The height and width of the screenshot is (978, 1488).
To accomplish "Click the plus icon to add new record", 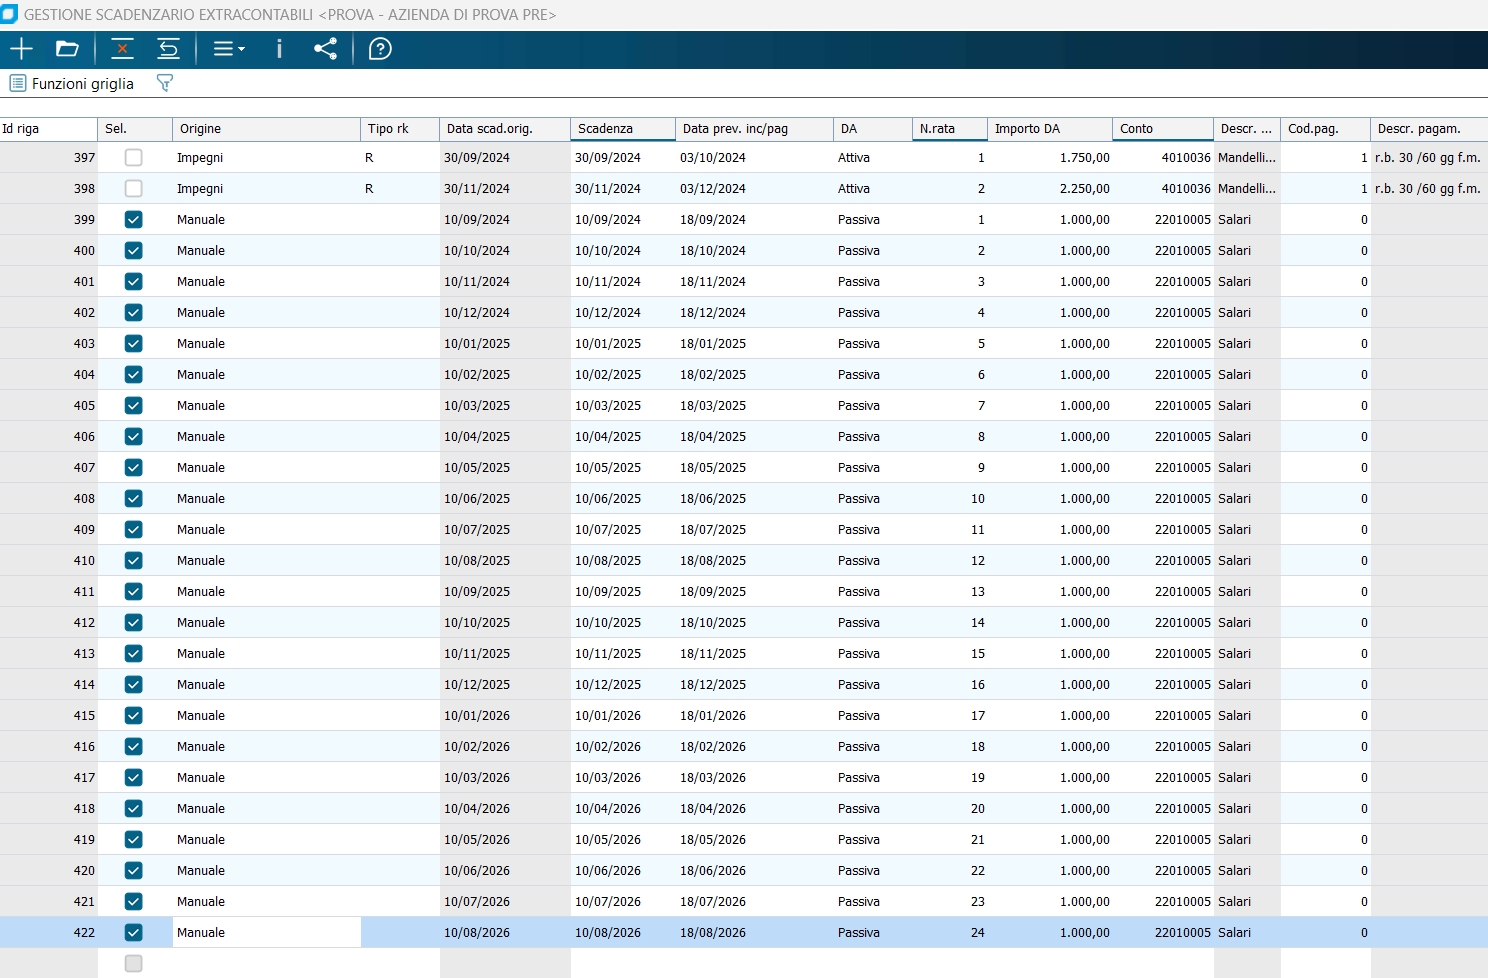I will (21, 49).
